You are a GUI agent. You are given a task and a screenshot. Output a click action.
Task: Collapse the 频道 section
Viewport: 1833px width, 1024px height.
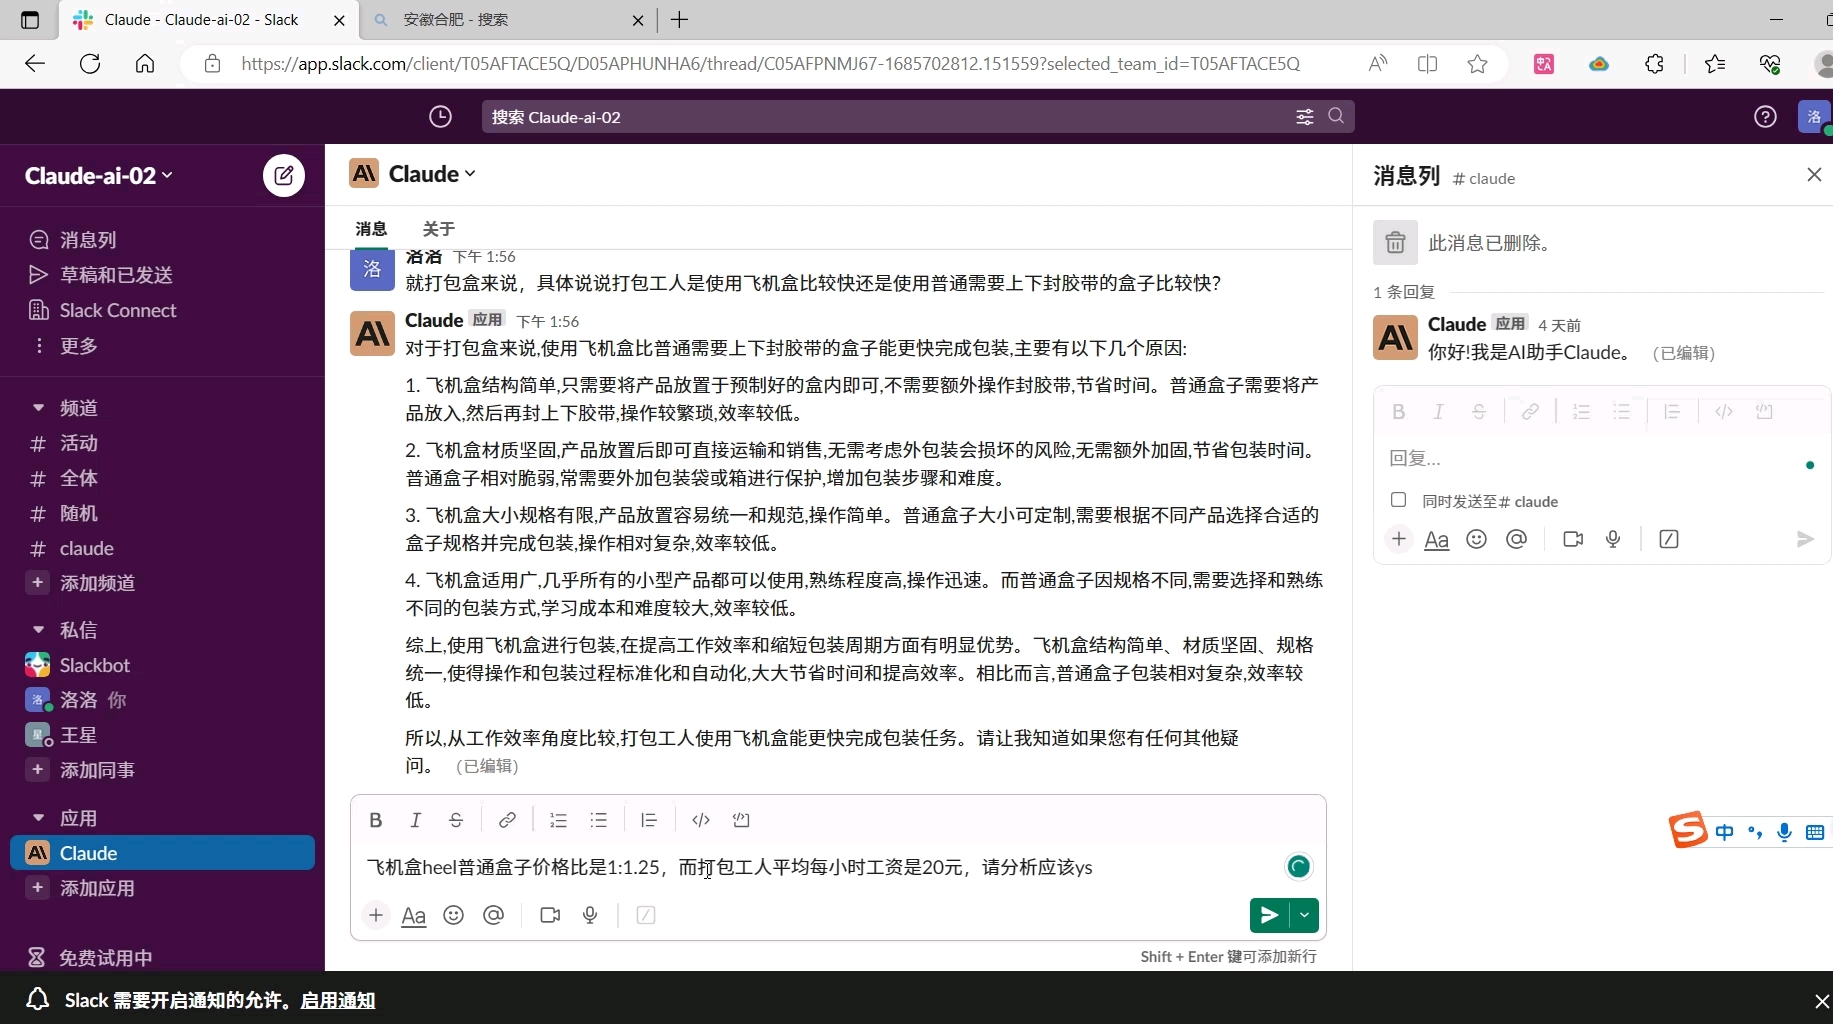coord(38,408)
